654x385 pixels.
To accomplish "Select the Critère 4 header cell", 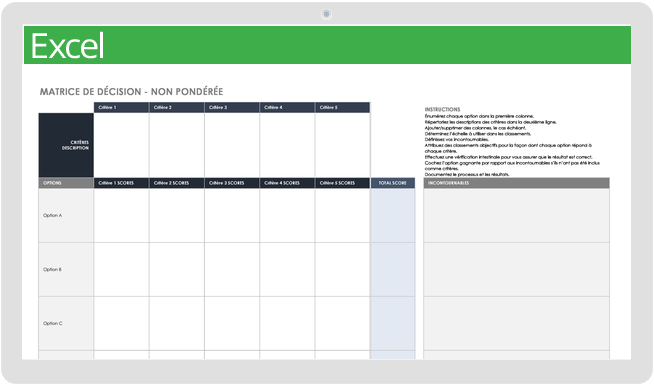I will 287,108.
